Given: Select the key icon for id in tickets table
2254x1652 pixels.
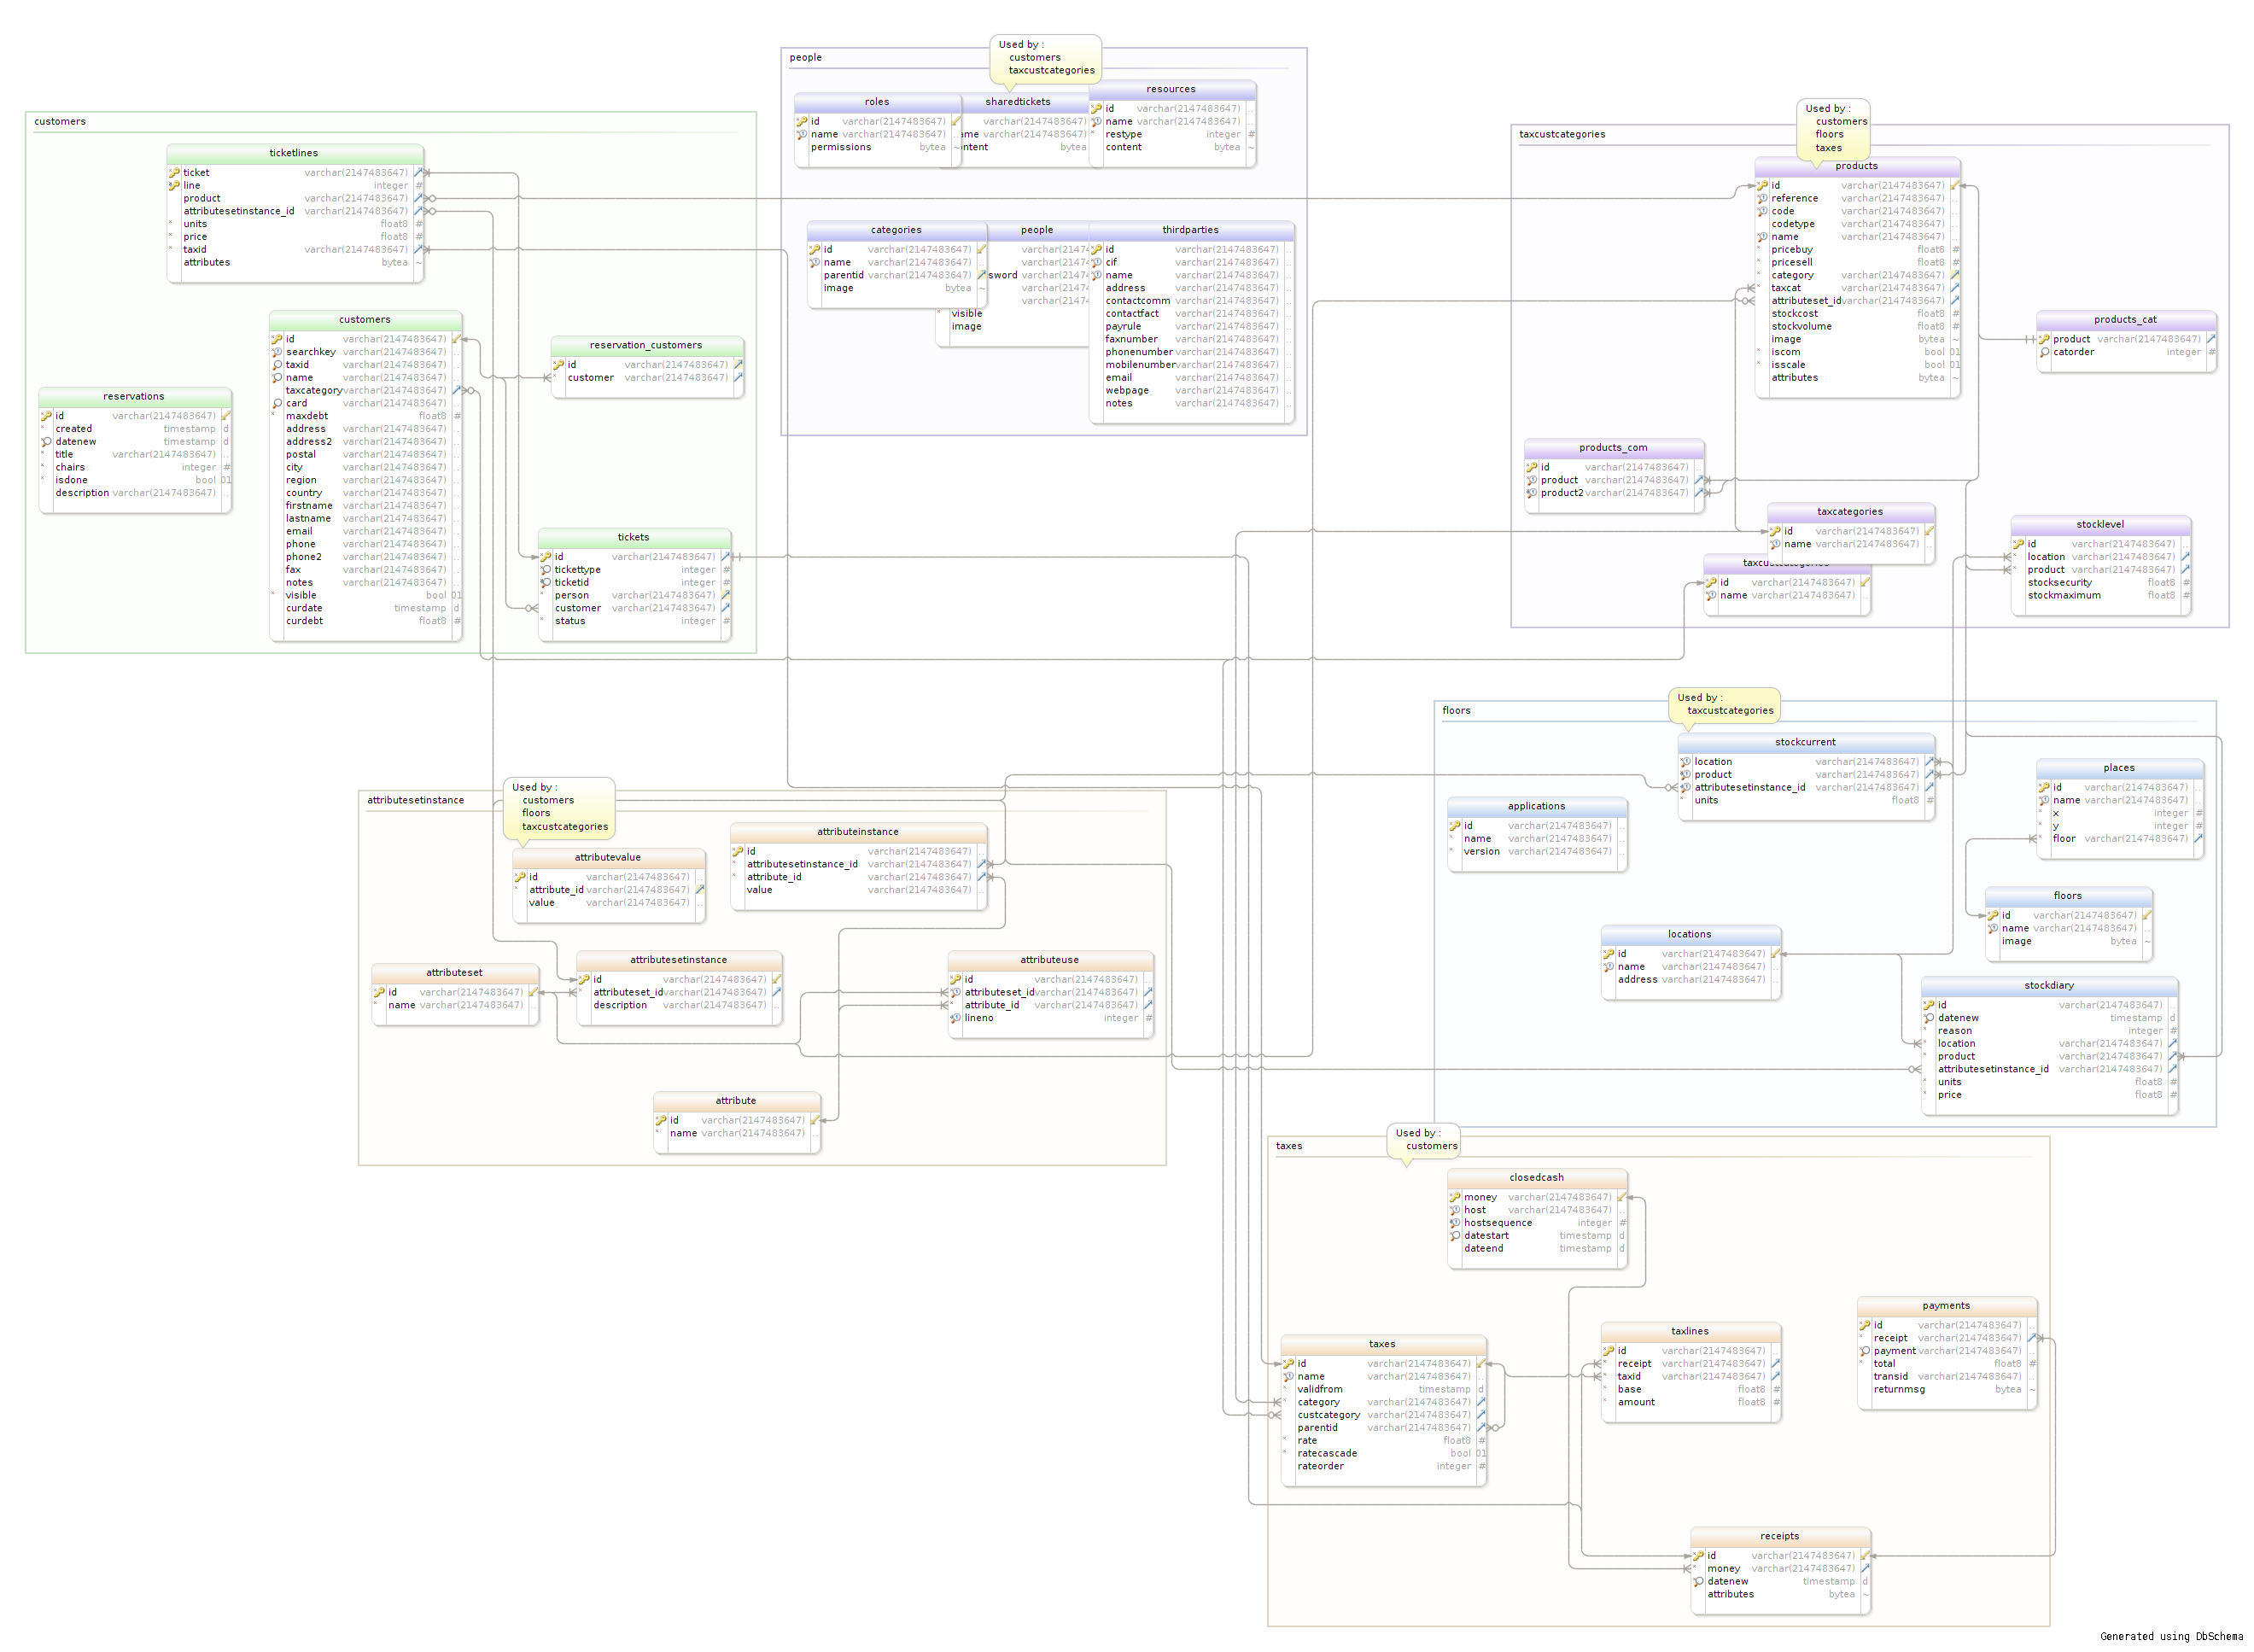Looking at the screenshot, I should coord(545,557).
